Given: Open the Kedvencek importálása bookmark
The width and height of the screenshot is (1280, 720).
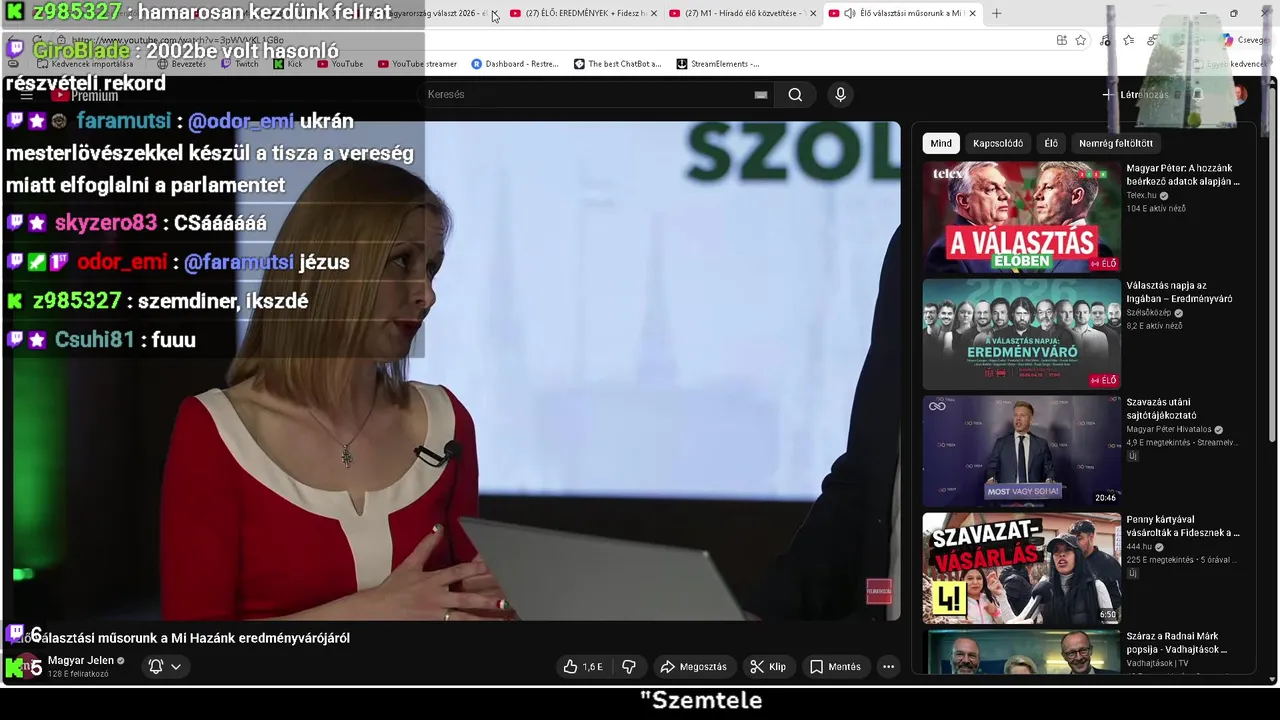Looking at the screenshot, I should [x=84, y=64].
